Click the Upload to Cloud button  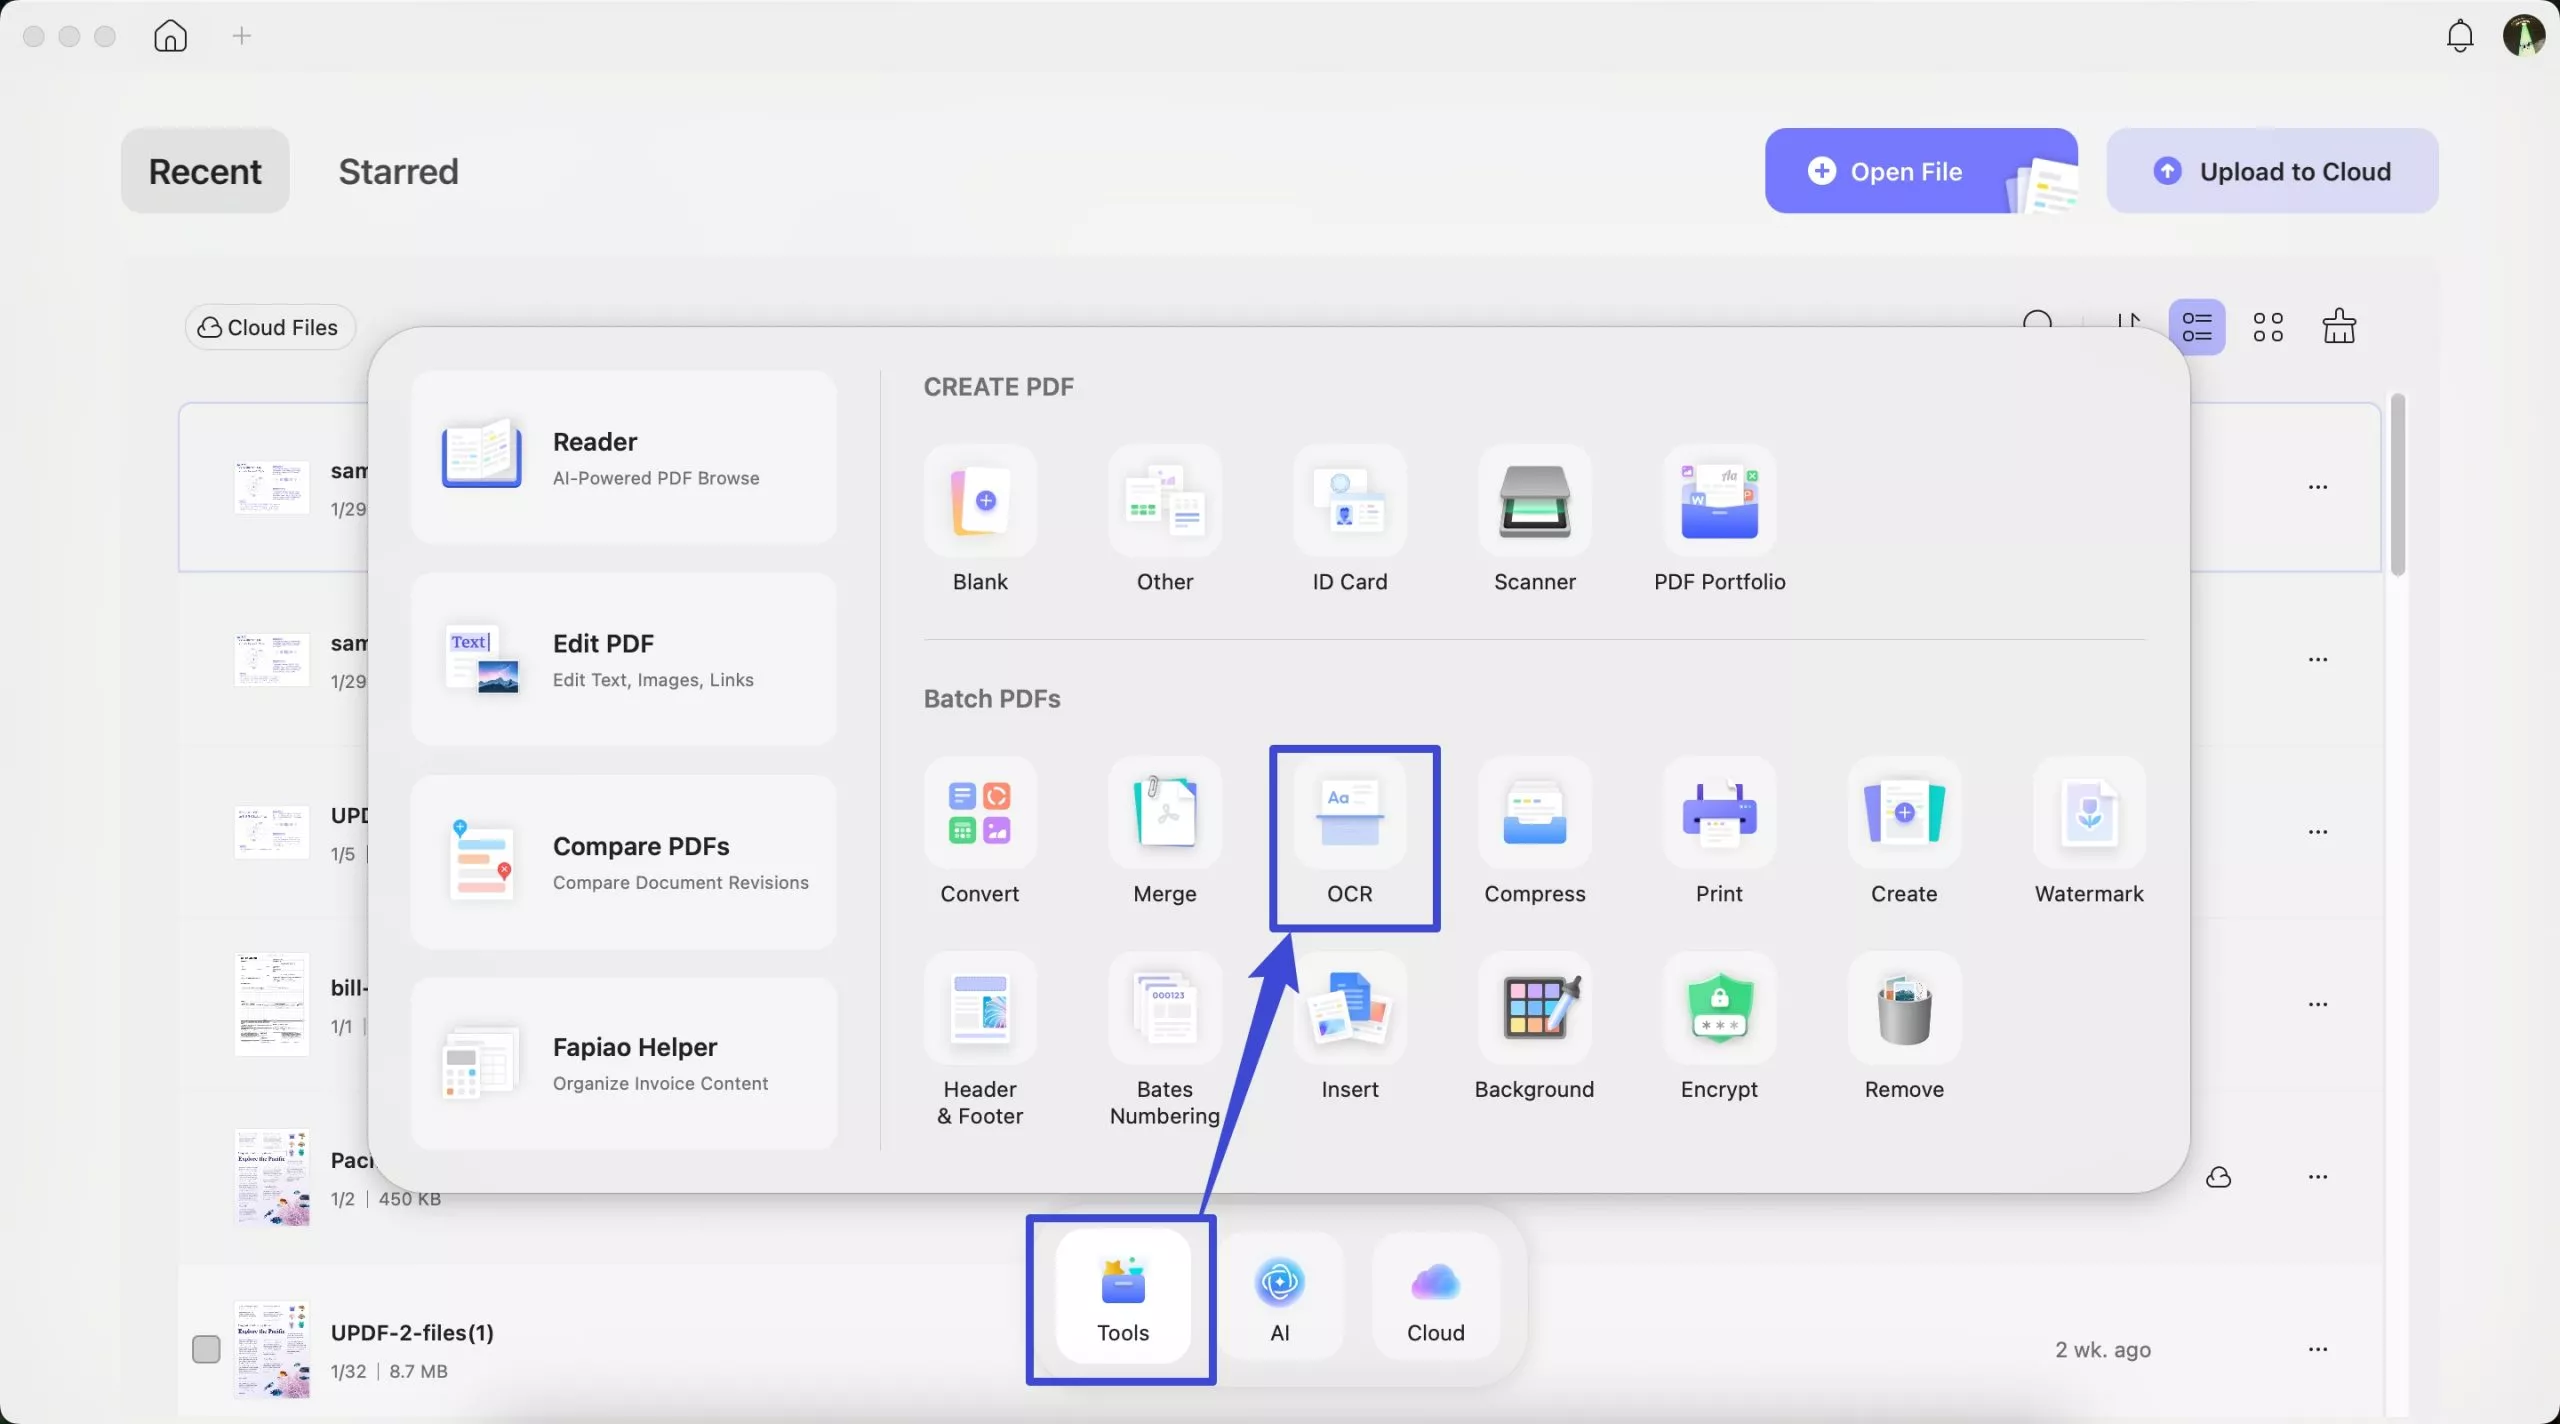2272,170
